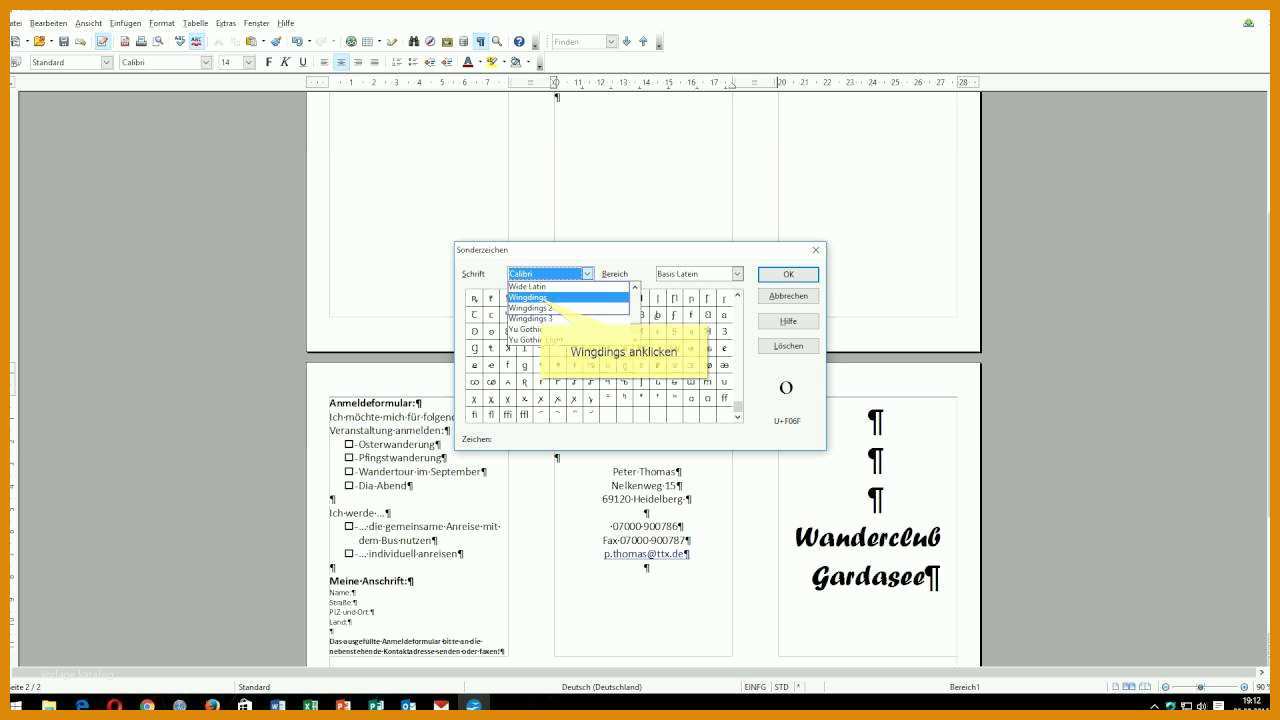Screen dimensions: 1280x720
Task: Click the Zoom magnifier toolbar icon
Action: [x=497, y=41]
